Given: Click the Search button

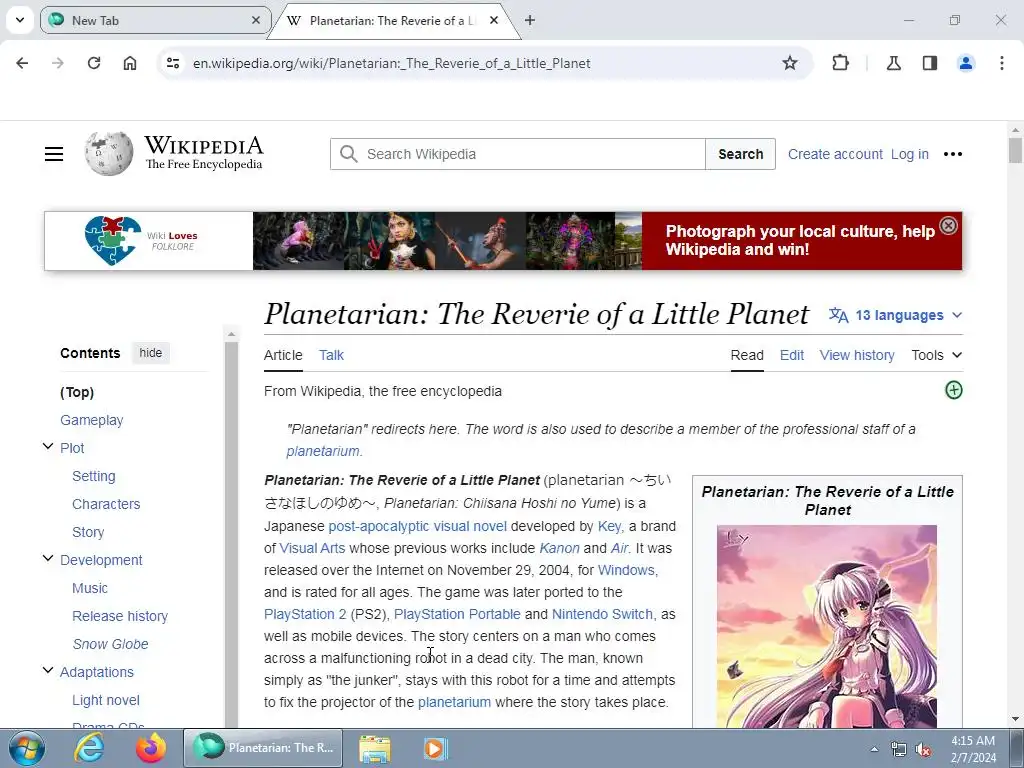Looking at the screenshot, I should [741, 154].
